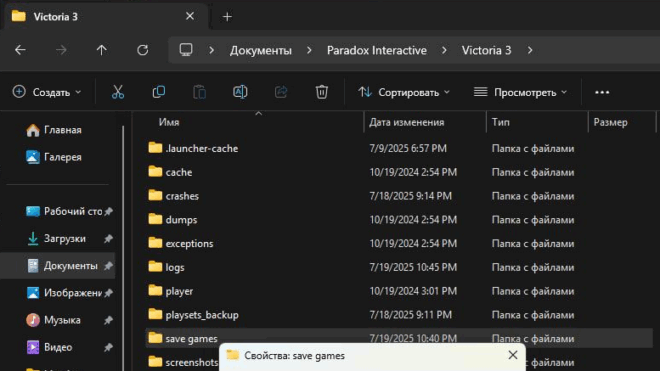The image size is (660, 371).
Task: Open the Создать dropdown menu
Action: coord(47,92)
